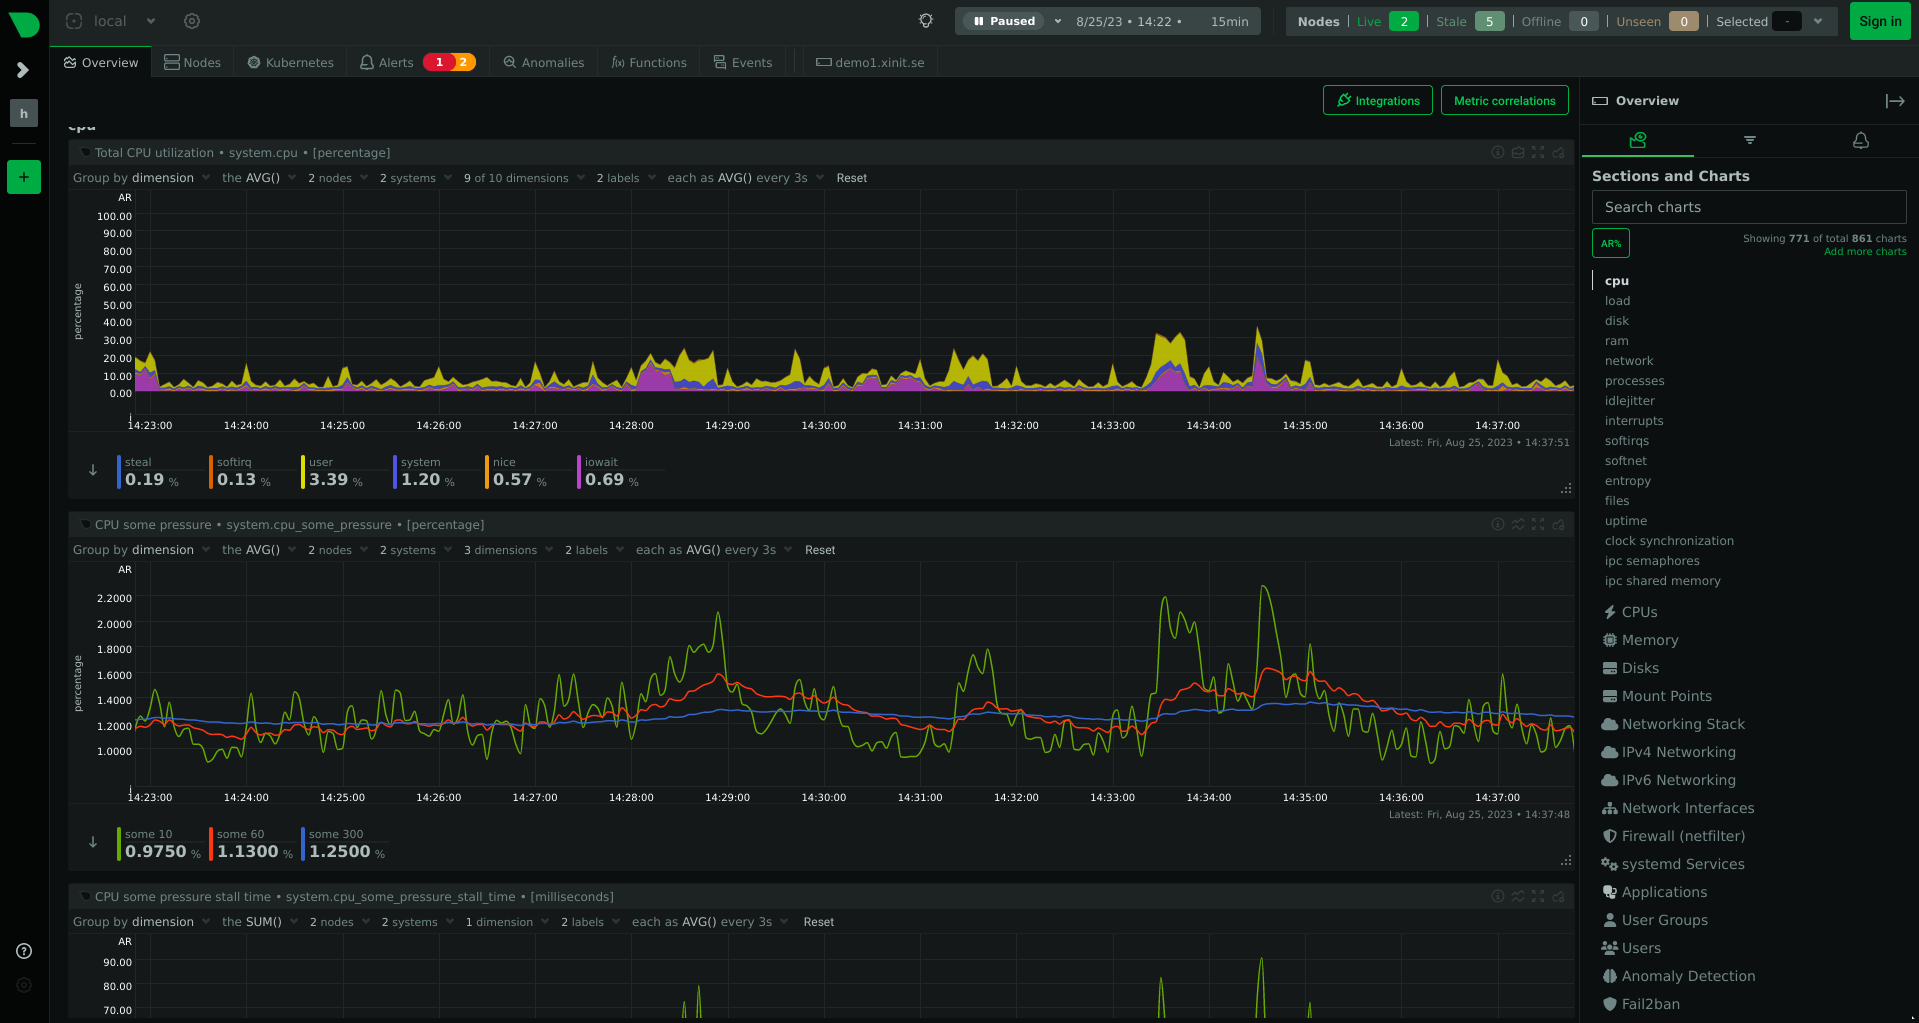Expand CPU some pressure chart to fullscreen
This screenshot has height=1023, width=1919.
[1538, 524]
